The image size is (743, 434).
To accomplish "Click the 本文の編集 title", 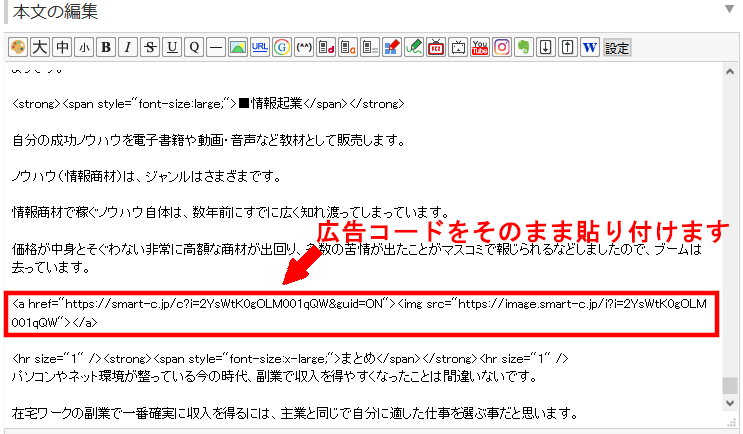I will [x=55, y=12].
